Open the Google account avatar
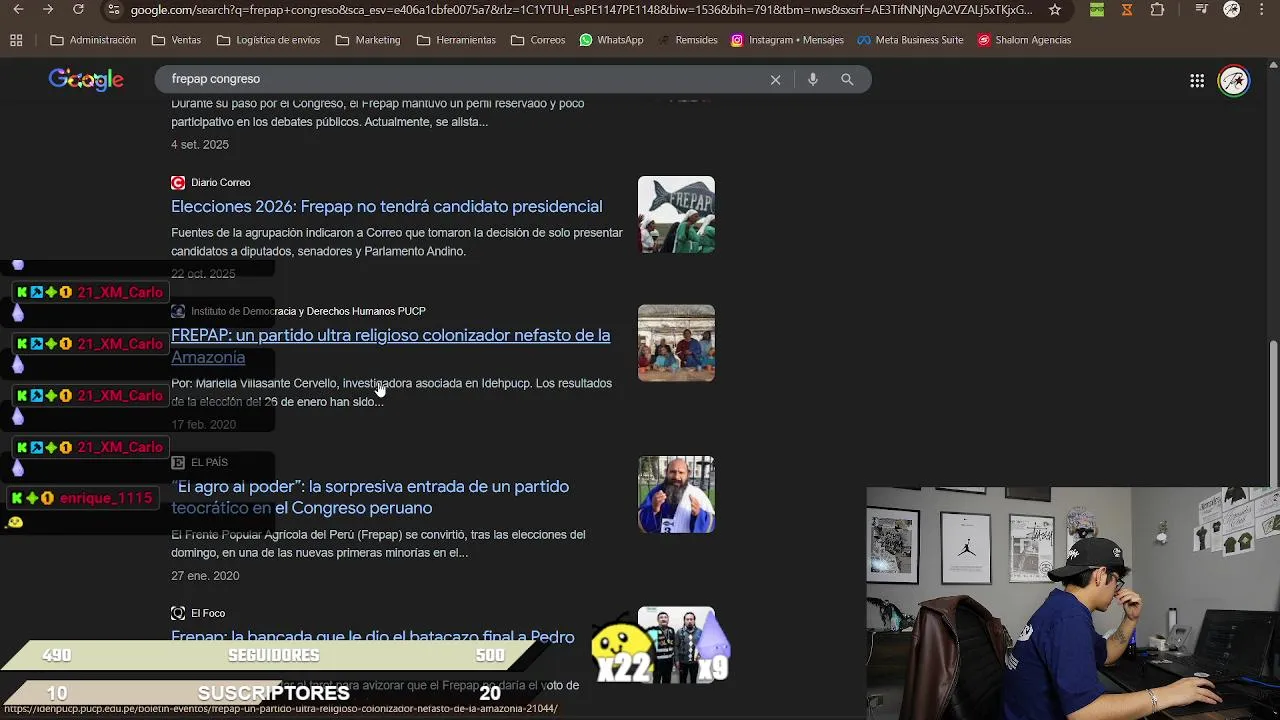 (1234, 80)
